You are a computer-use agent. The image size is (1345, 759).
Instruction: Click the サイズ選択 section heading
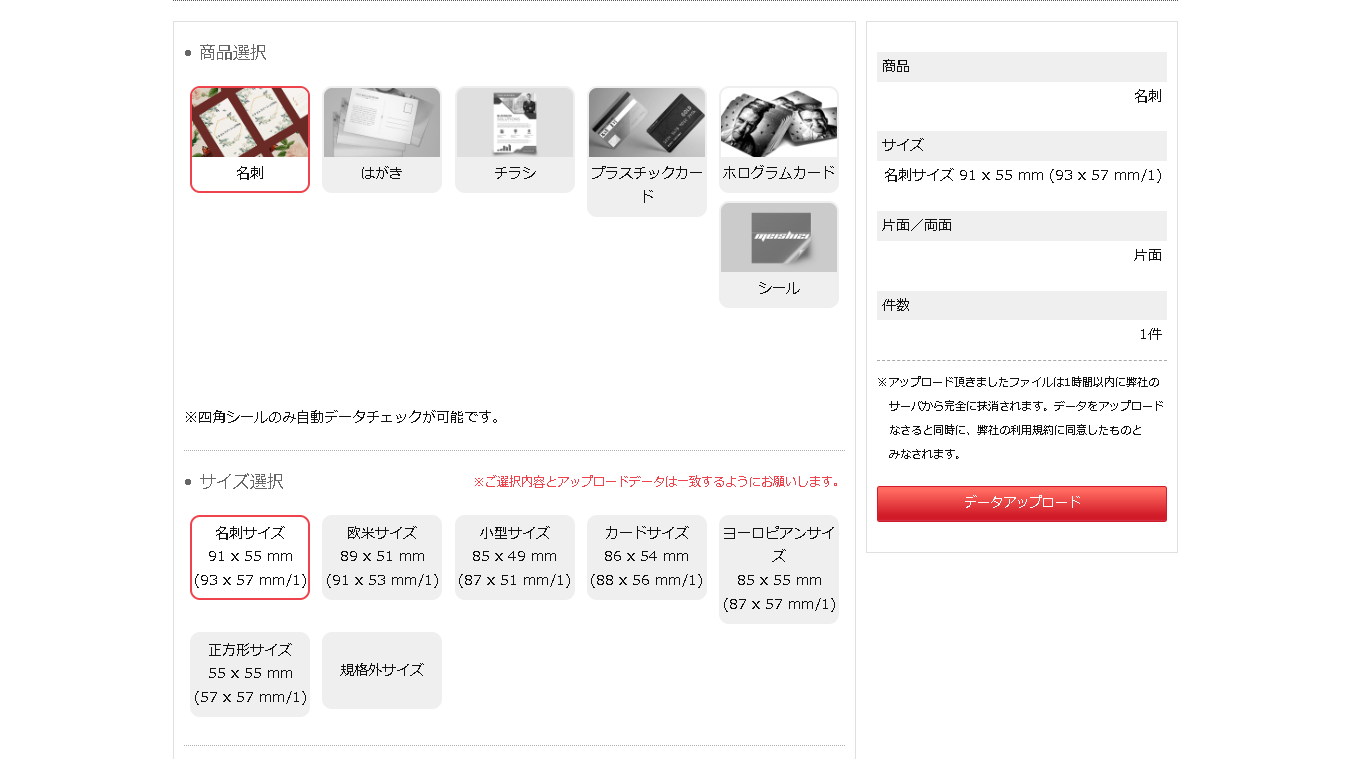[x=241, y=481]
